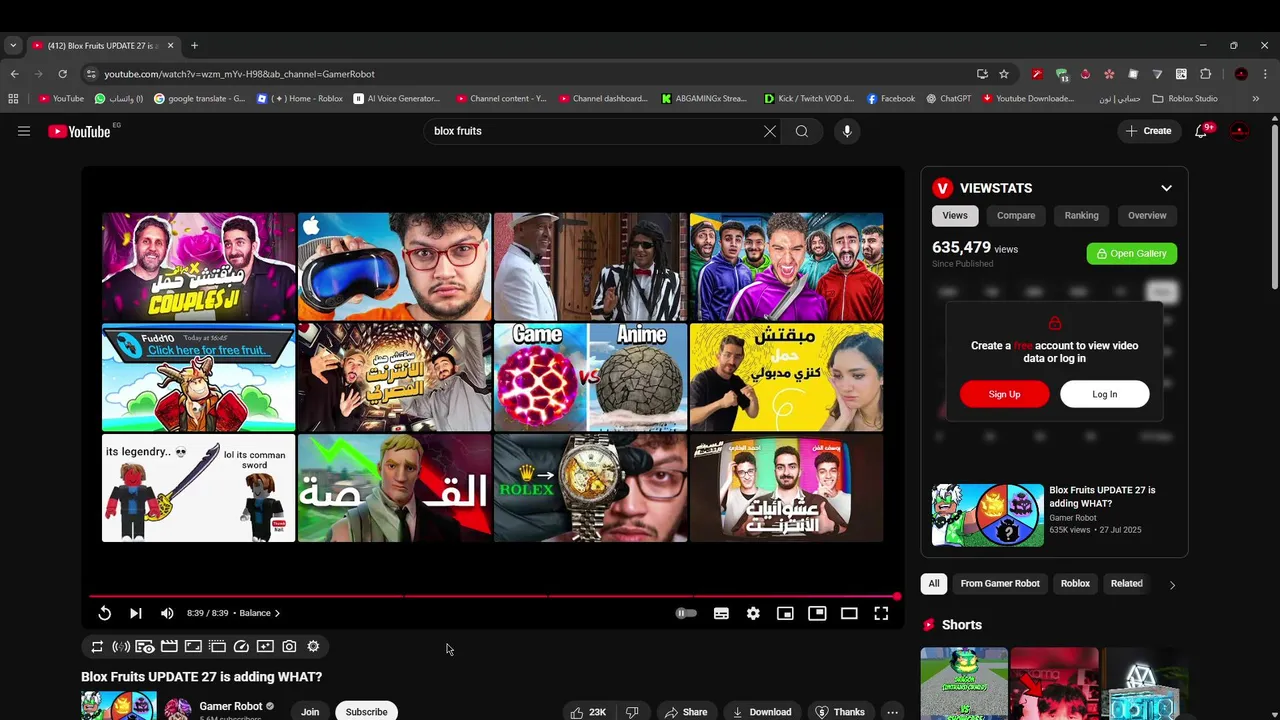This screenshot has width=1280, height=720.
Task: Open the Game vs Anime end-screen video
Action: click(590, 377)
